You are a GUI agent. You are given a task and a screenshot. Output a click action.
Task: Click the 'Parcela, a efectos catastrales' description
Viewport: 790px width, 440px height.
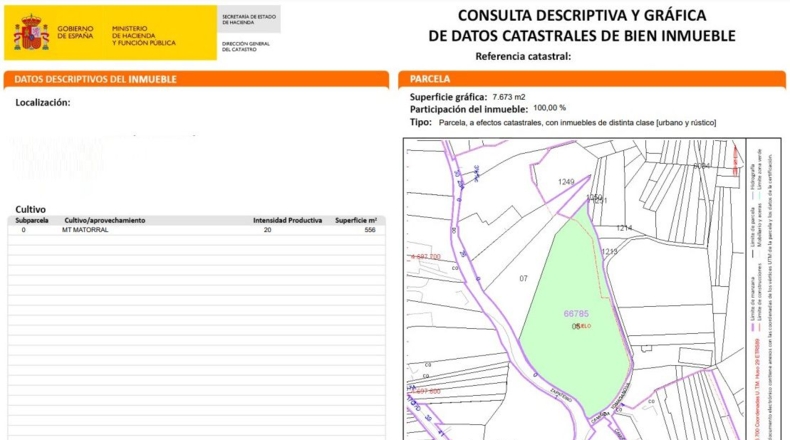[577, 122]
